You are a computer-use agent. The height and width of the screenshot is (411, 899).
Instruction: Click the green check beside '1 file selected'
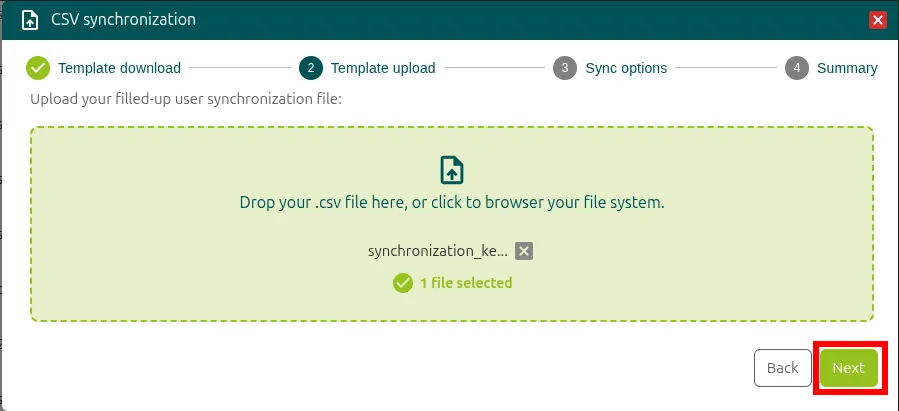point(402,283)
